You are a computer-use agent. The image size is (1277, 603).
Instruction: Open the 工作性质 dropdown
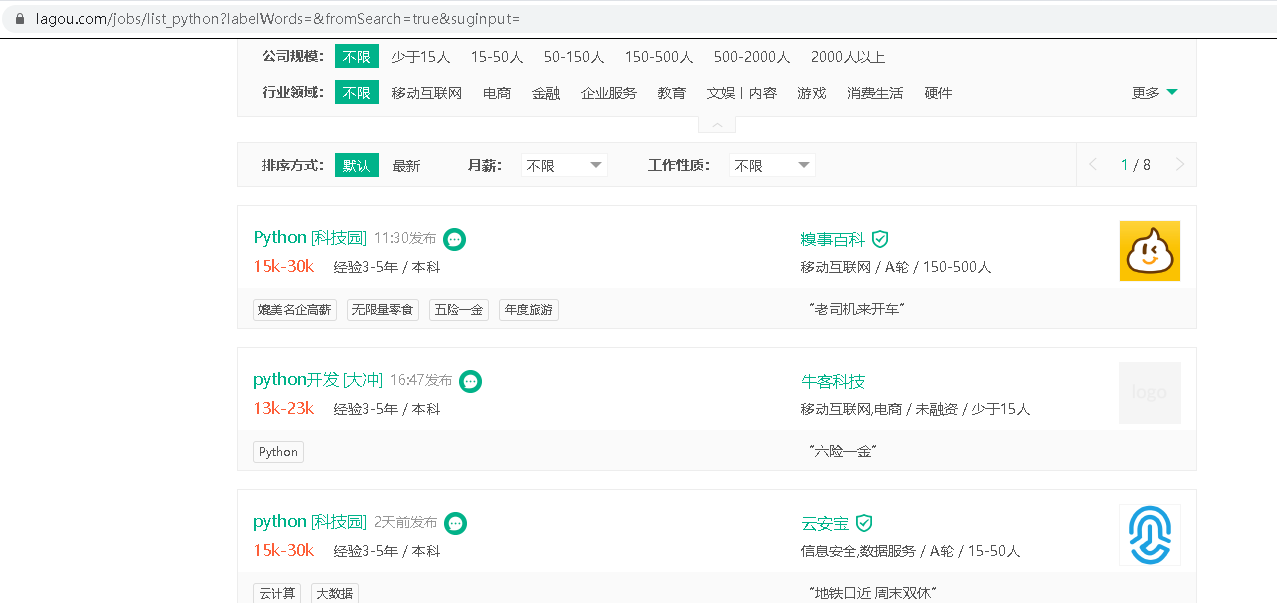(772, 165)
